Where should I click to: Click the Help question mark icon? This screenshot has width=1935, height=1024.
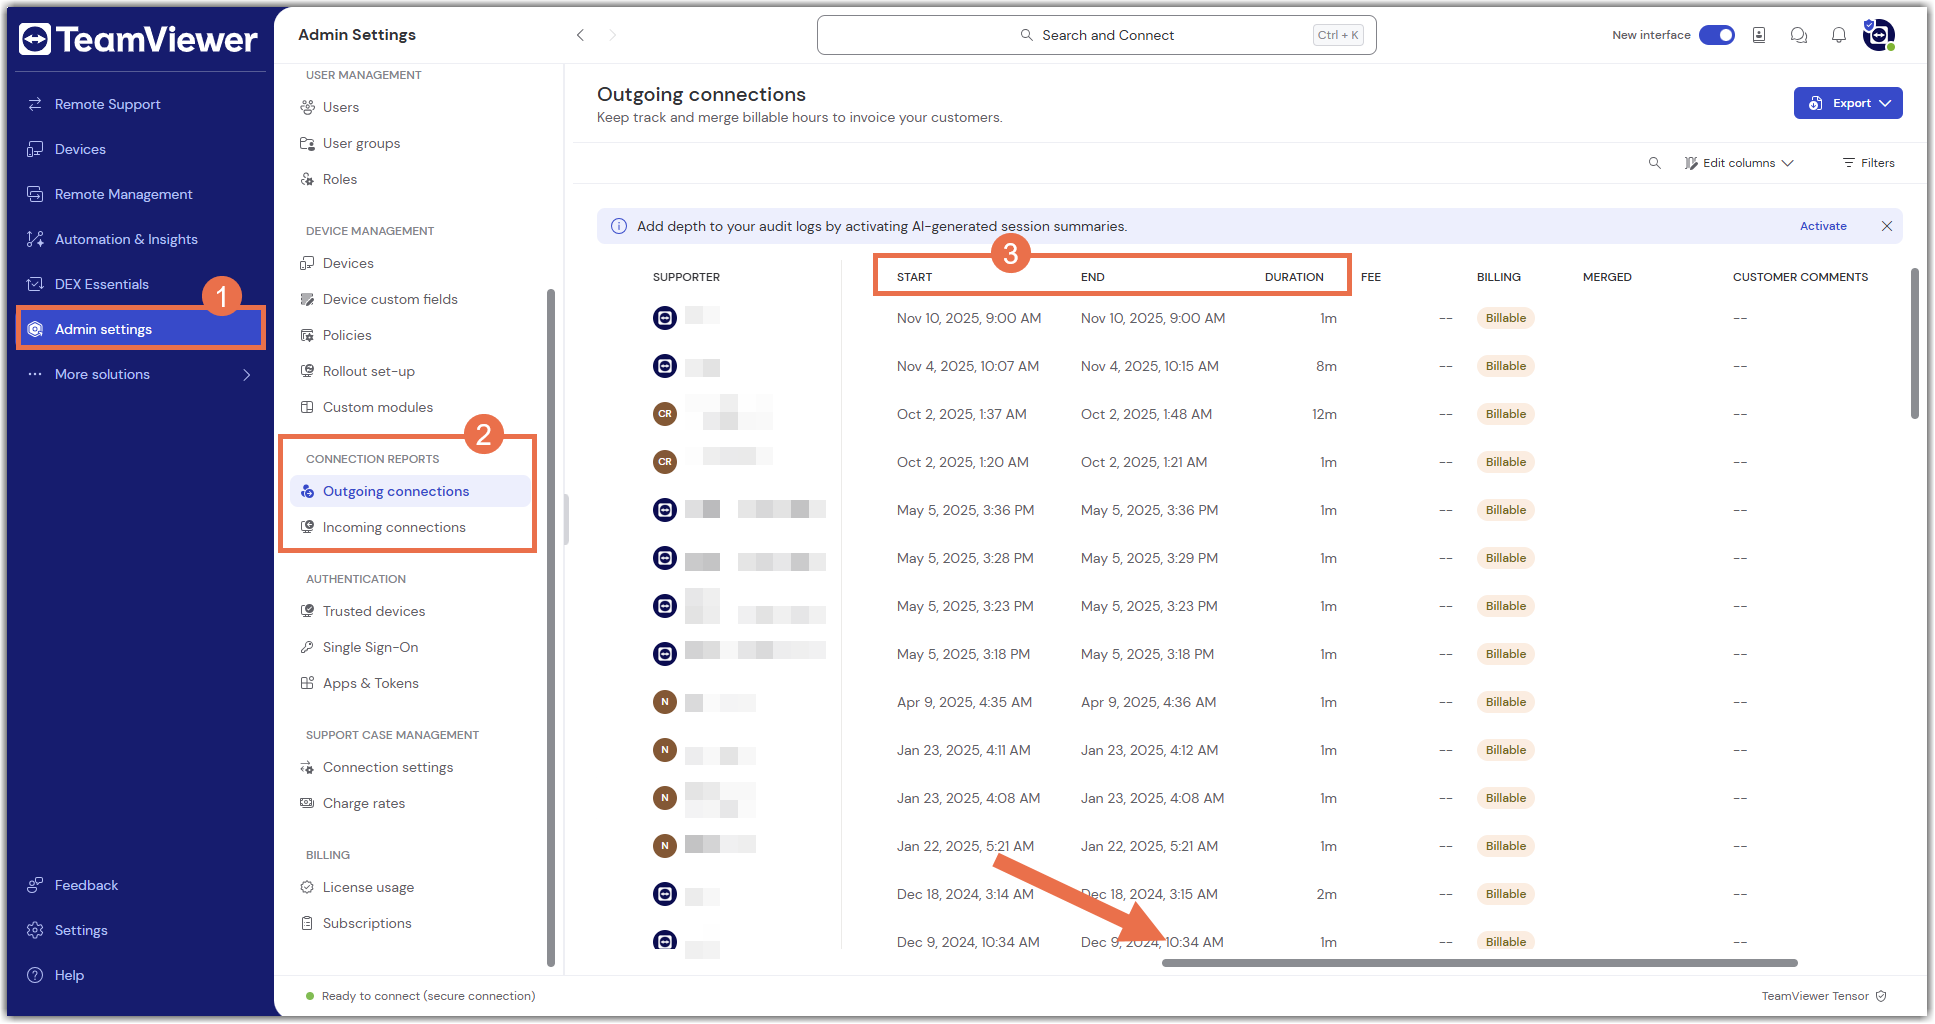click(x=35, y=975)
